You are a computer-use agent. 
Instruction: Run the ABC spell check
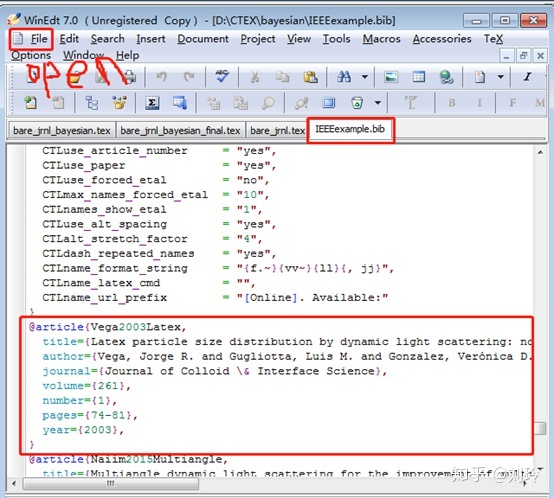tap(222, 76)
